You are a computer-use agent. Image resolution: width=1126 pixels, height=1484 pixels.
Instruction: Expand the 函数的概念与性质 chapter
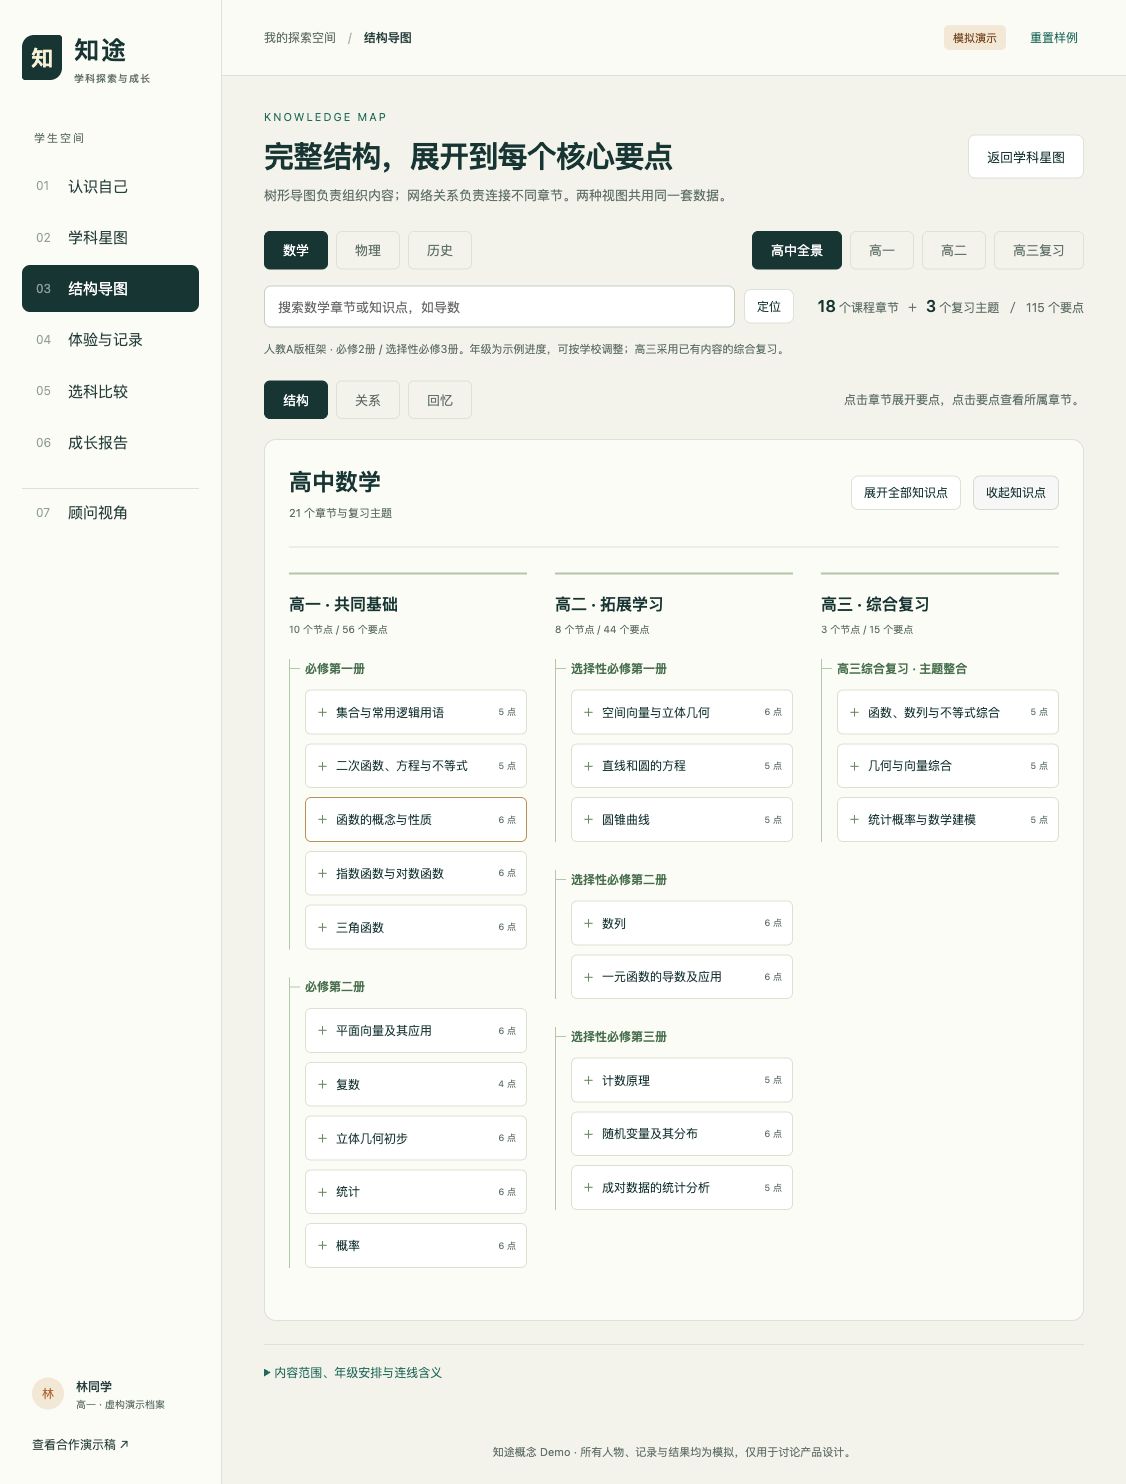click(x=415, y=820)
